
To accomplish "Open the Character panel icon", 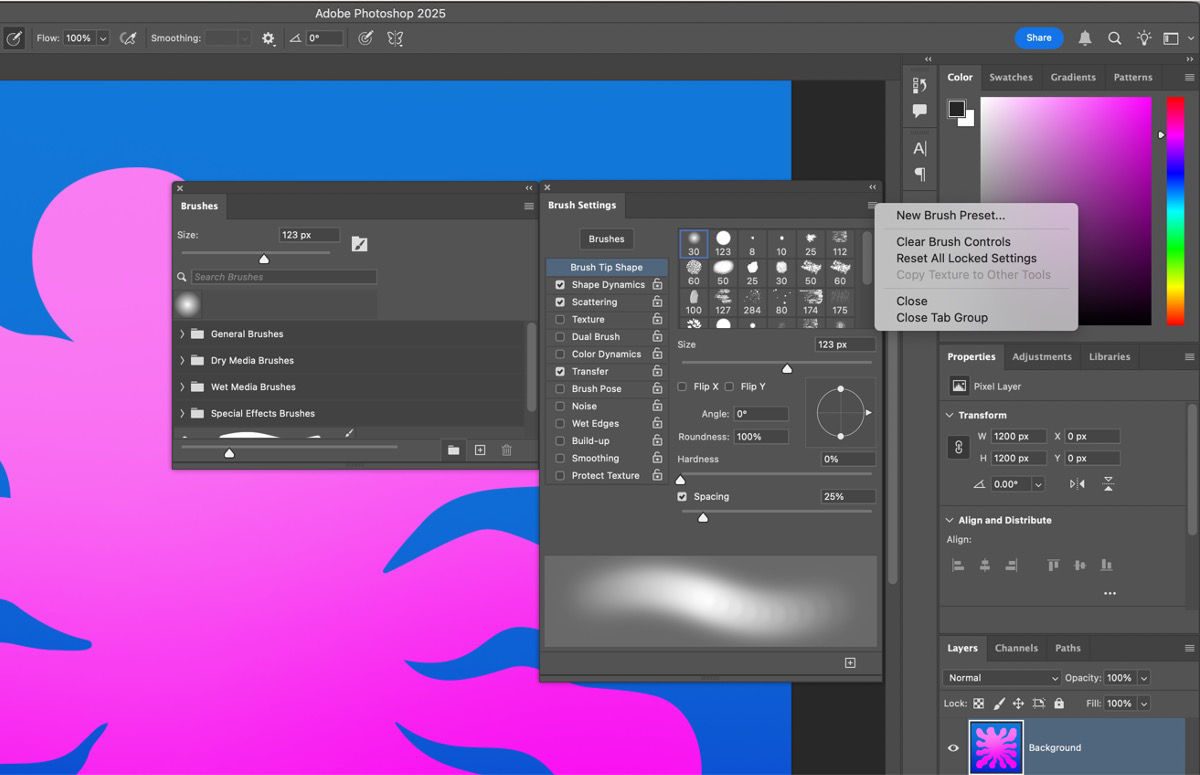I will [920, 147].
